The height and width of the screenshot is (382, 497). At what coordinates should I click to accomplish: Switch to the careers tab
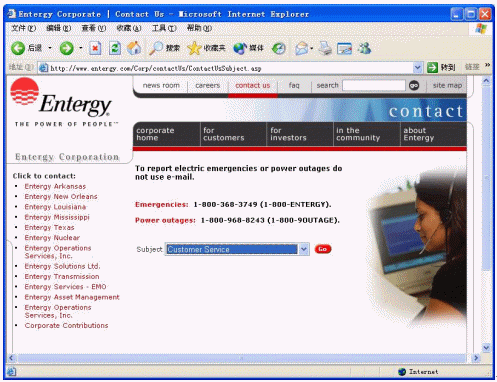tap(208, 85)
